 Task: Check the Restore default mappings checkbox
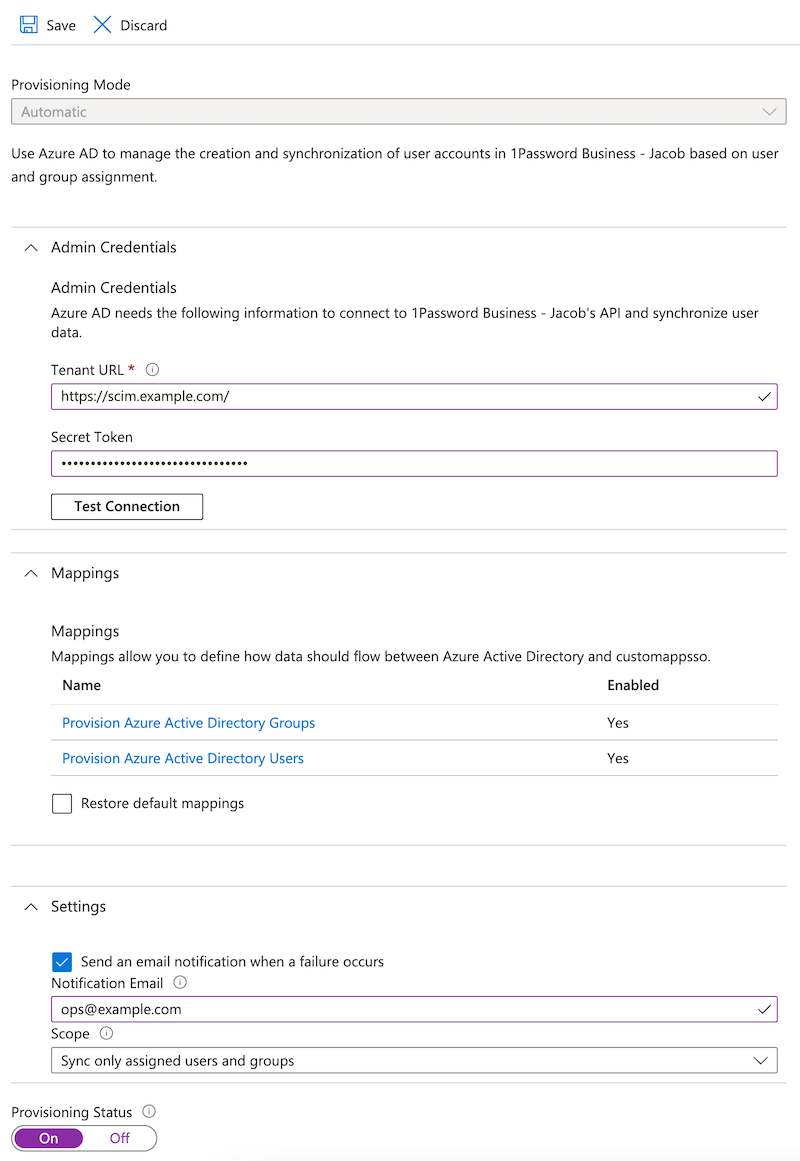[x=62, y=803]
